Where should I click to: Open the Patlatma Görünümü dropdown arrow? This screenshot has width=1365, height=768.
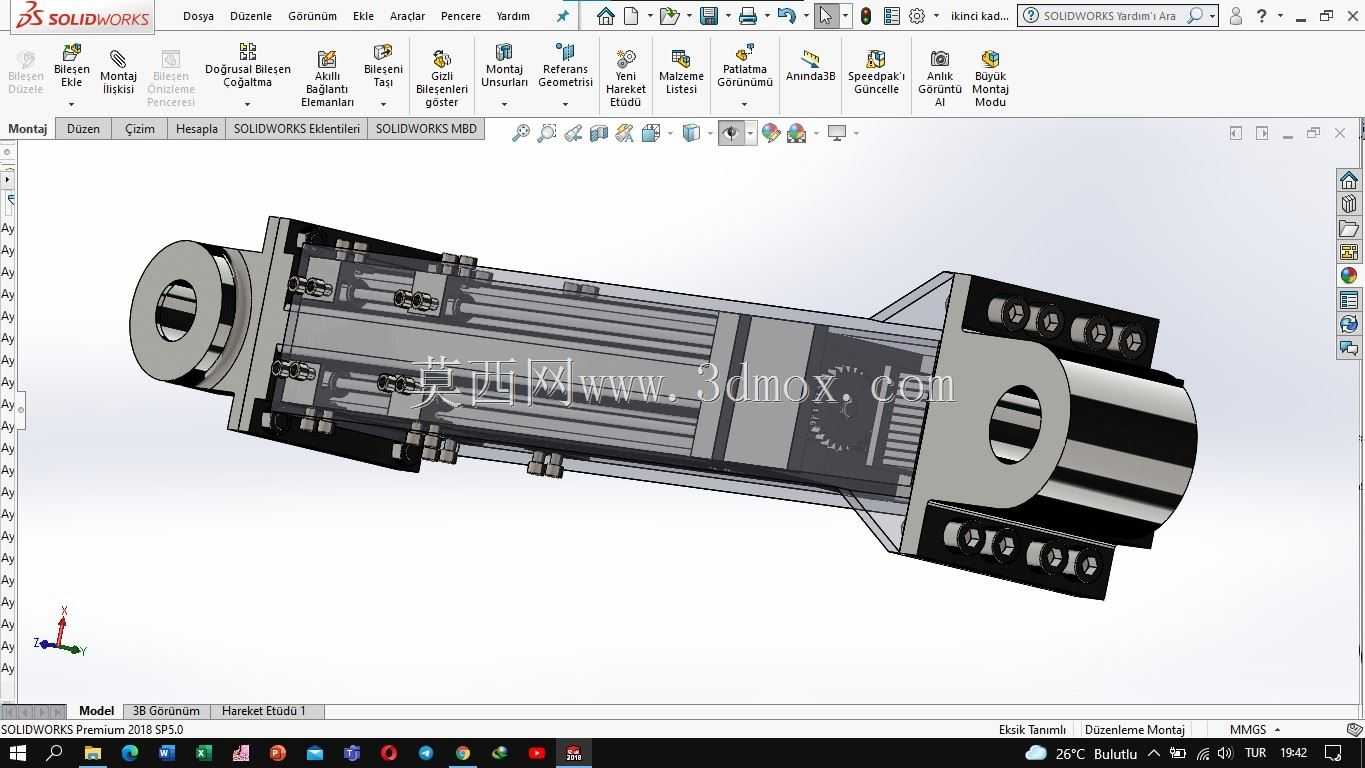tap(744, 103)
